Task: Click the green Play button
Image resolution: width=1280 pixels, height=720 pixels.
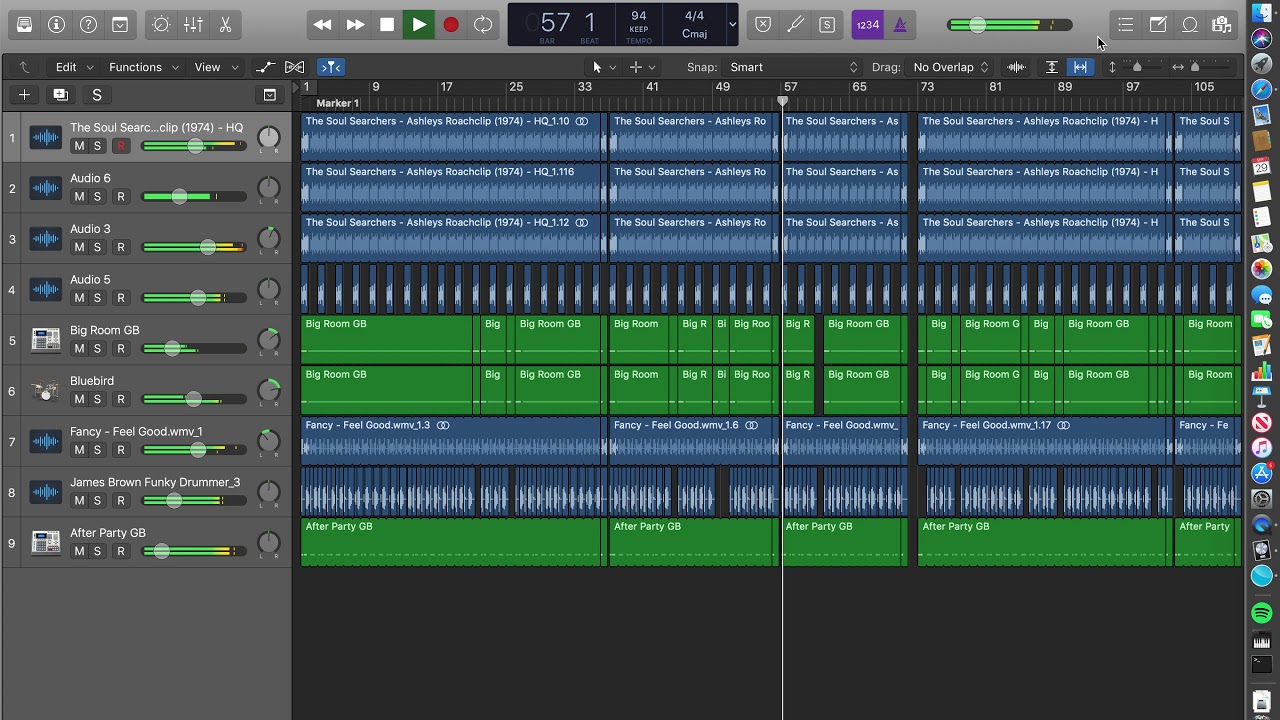Action: [419, 25]
